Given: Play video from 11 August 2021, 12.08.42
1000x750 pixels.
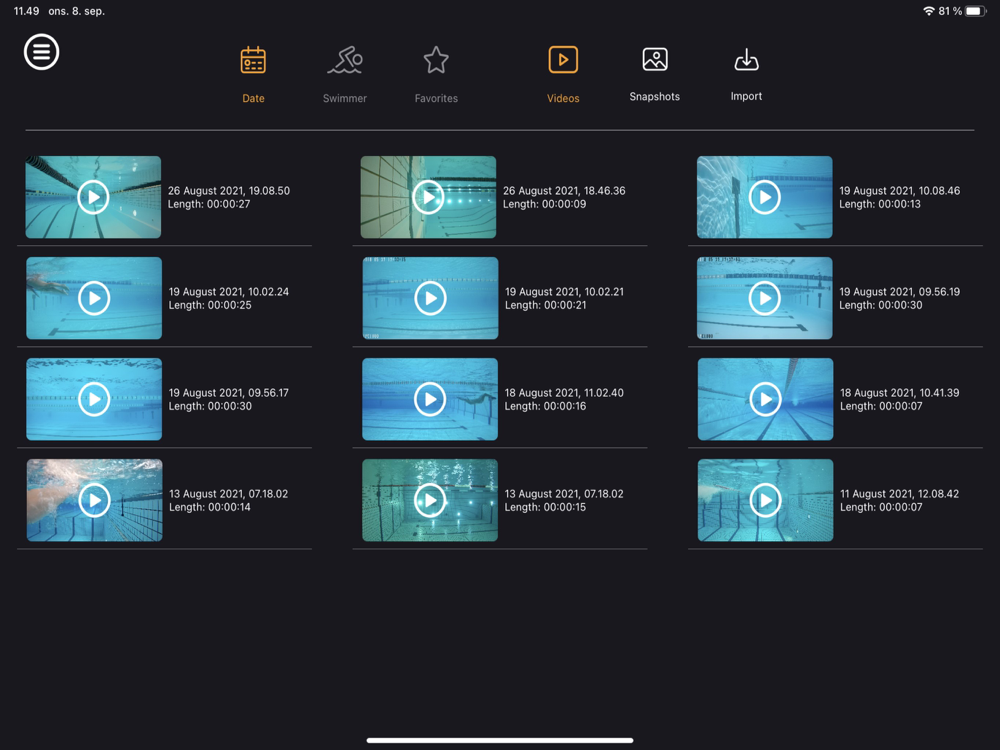Looking at the screenshot, I should 765,500.
